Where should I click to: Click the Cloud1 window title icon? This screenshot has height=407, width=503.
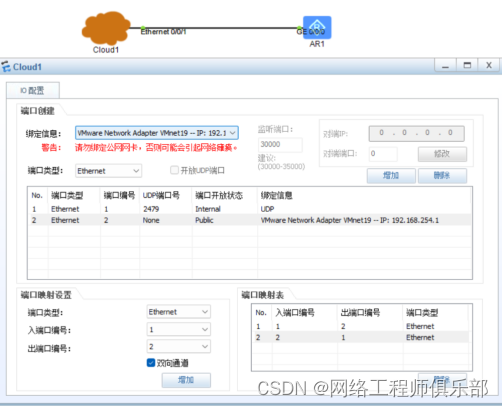6,67
